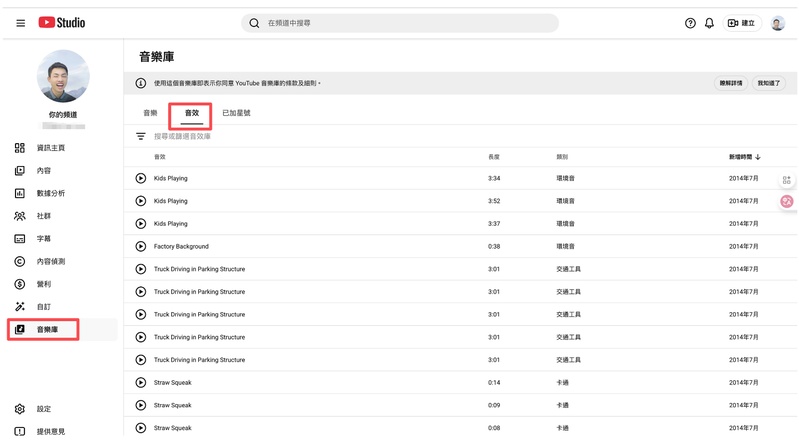Click the account avatar in top right

tap(777, 23)
